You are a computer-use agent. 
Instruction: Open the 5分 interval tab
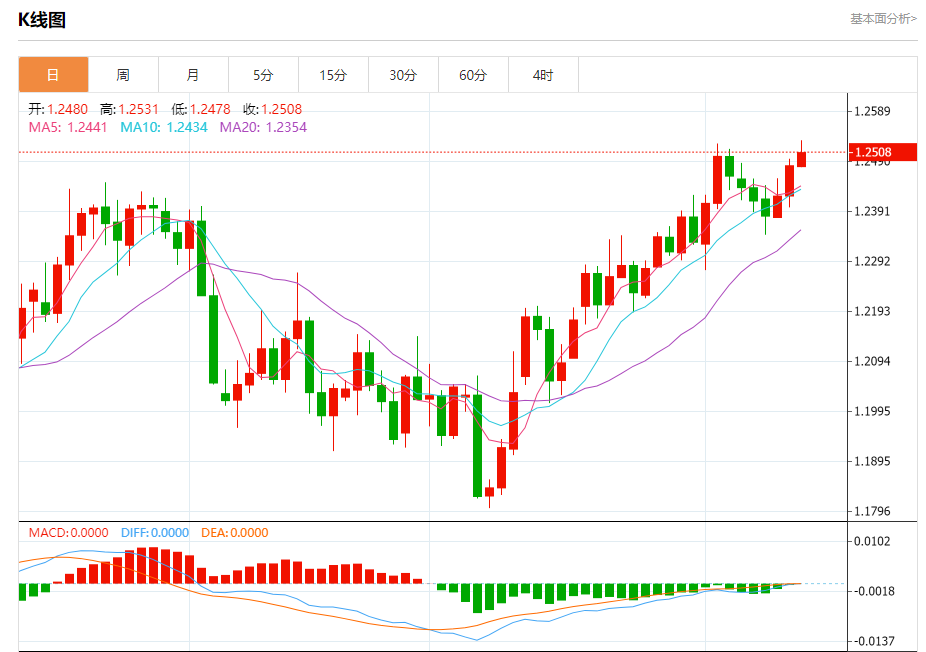point(263,75)
